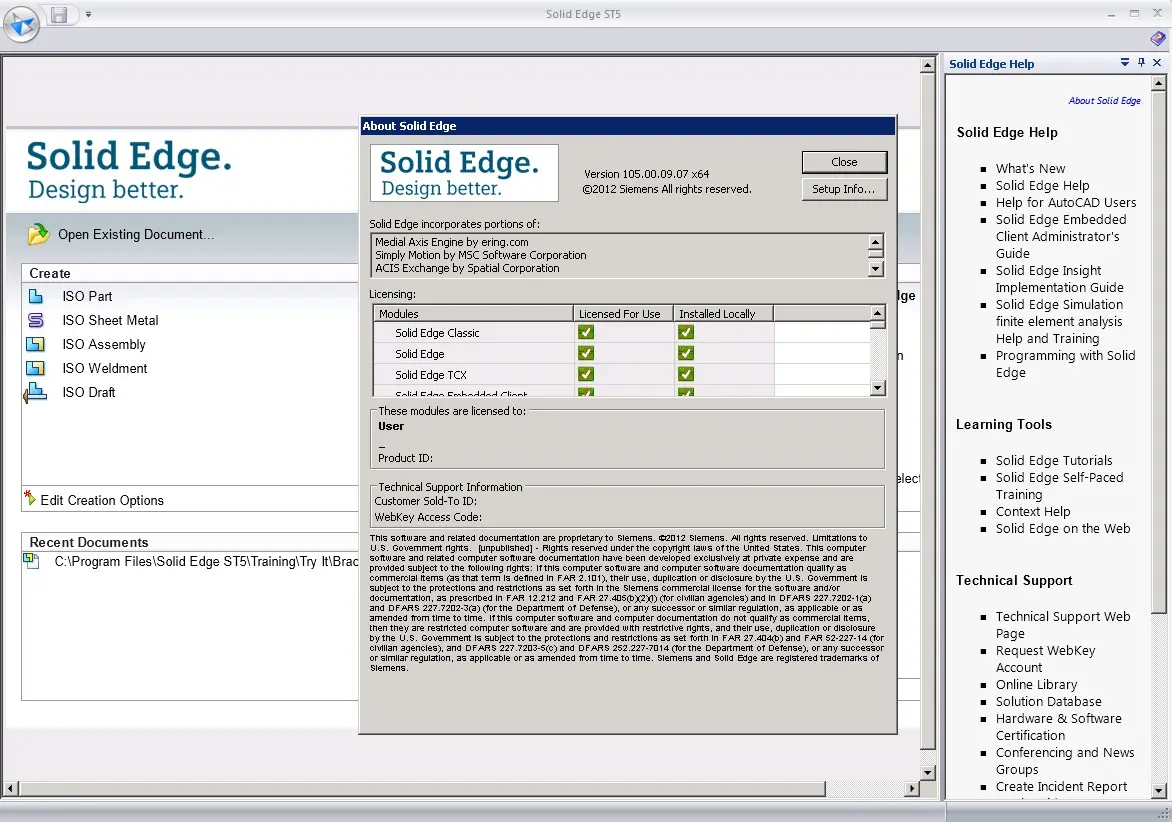This screenshot has width=1172, height=822.
Task: Open What's New help link
Action: [x=1030, y=169]
